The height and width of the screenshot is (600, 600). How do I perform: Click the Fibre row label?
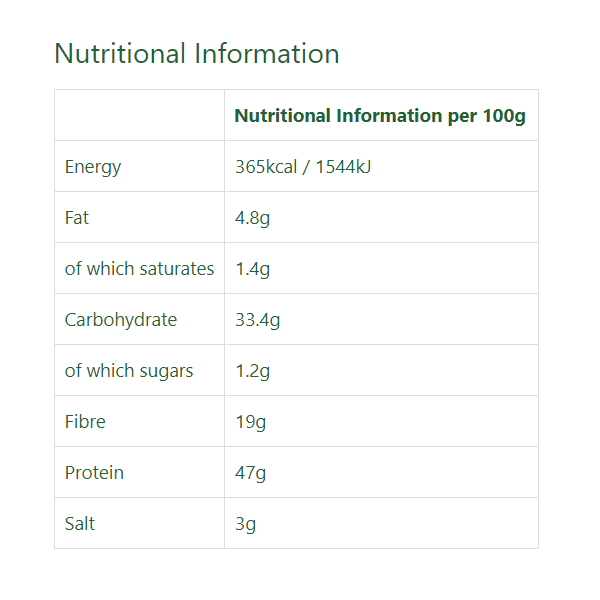[x=85, y=422]
